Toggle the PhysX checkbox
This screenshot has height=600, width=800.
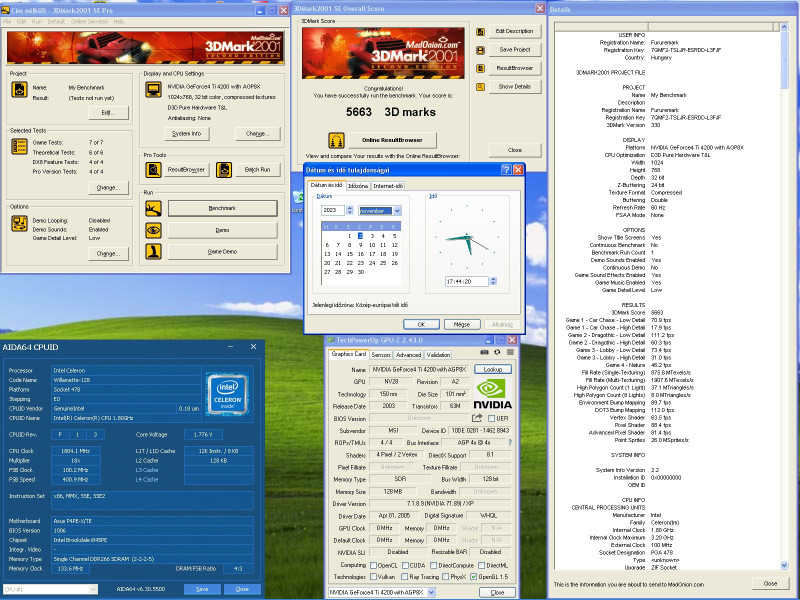point(445,577)
